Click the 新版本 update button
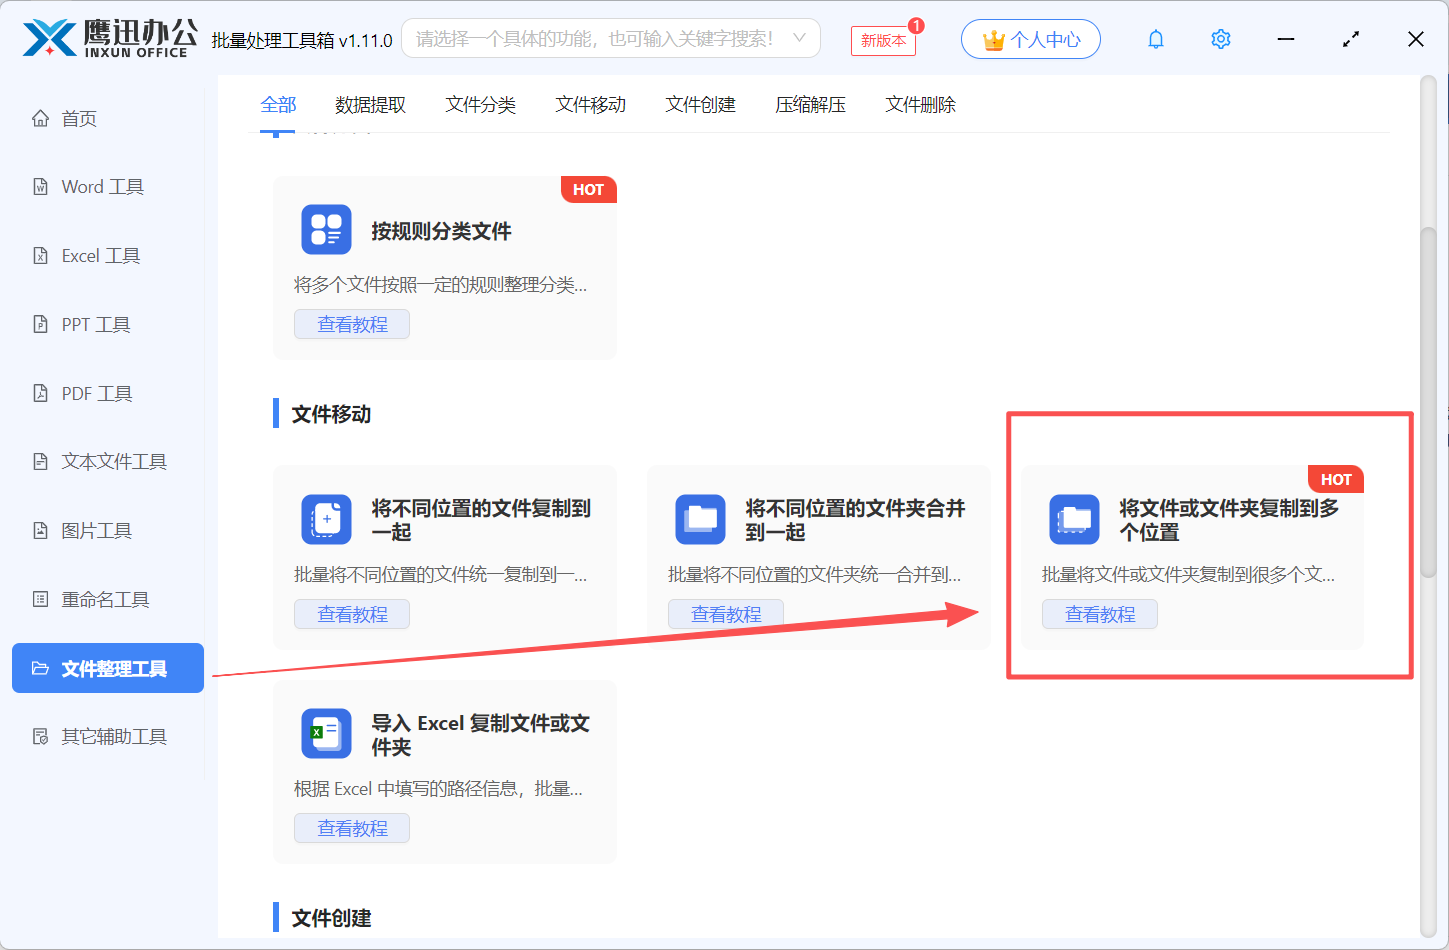1449x950 pixels. [x=883, y=40]
